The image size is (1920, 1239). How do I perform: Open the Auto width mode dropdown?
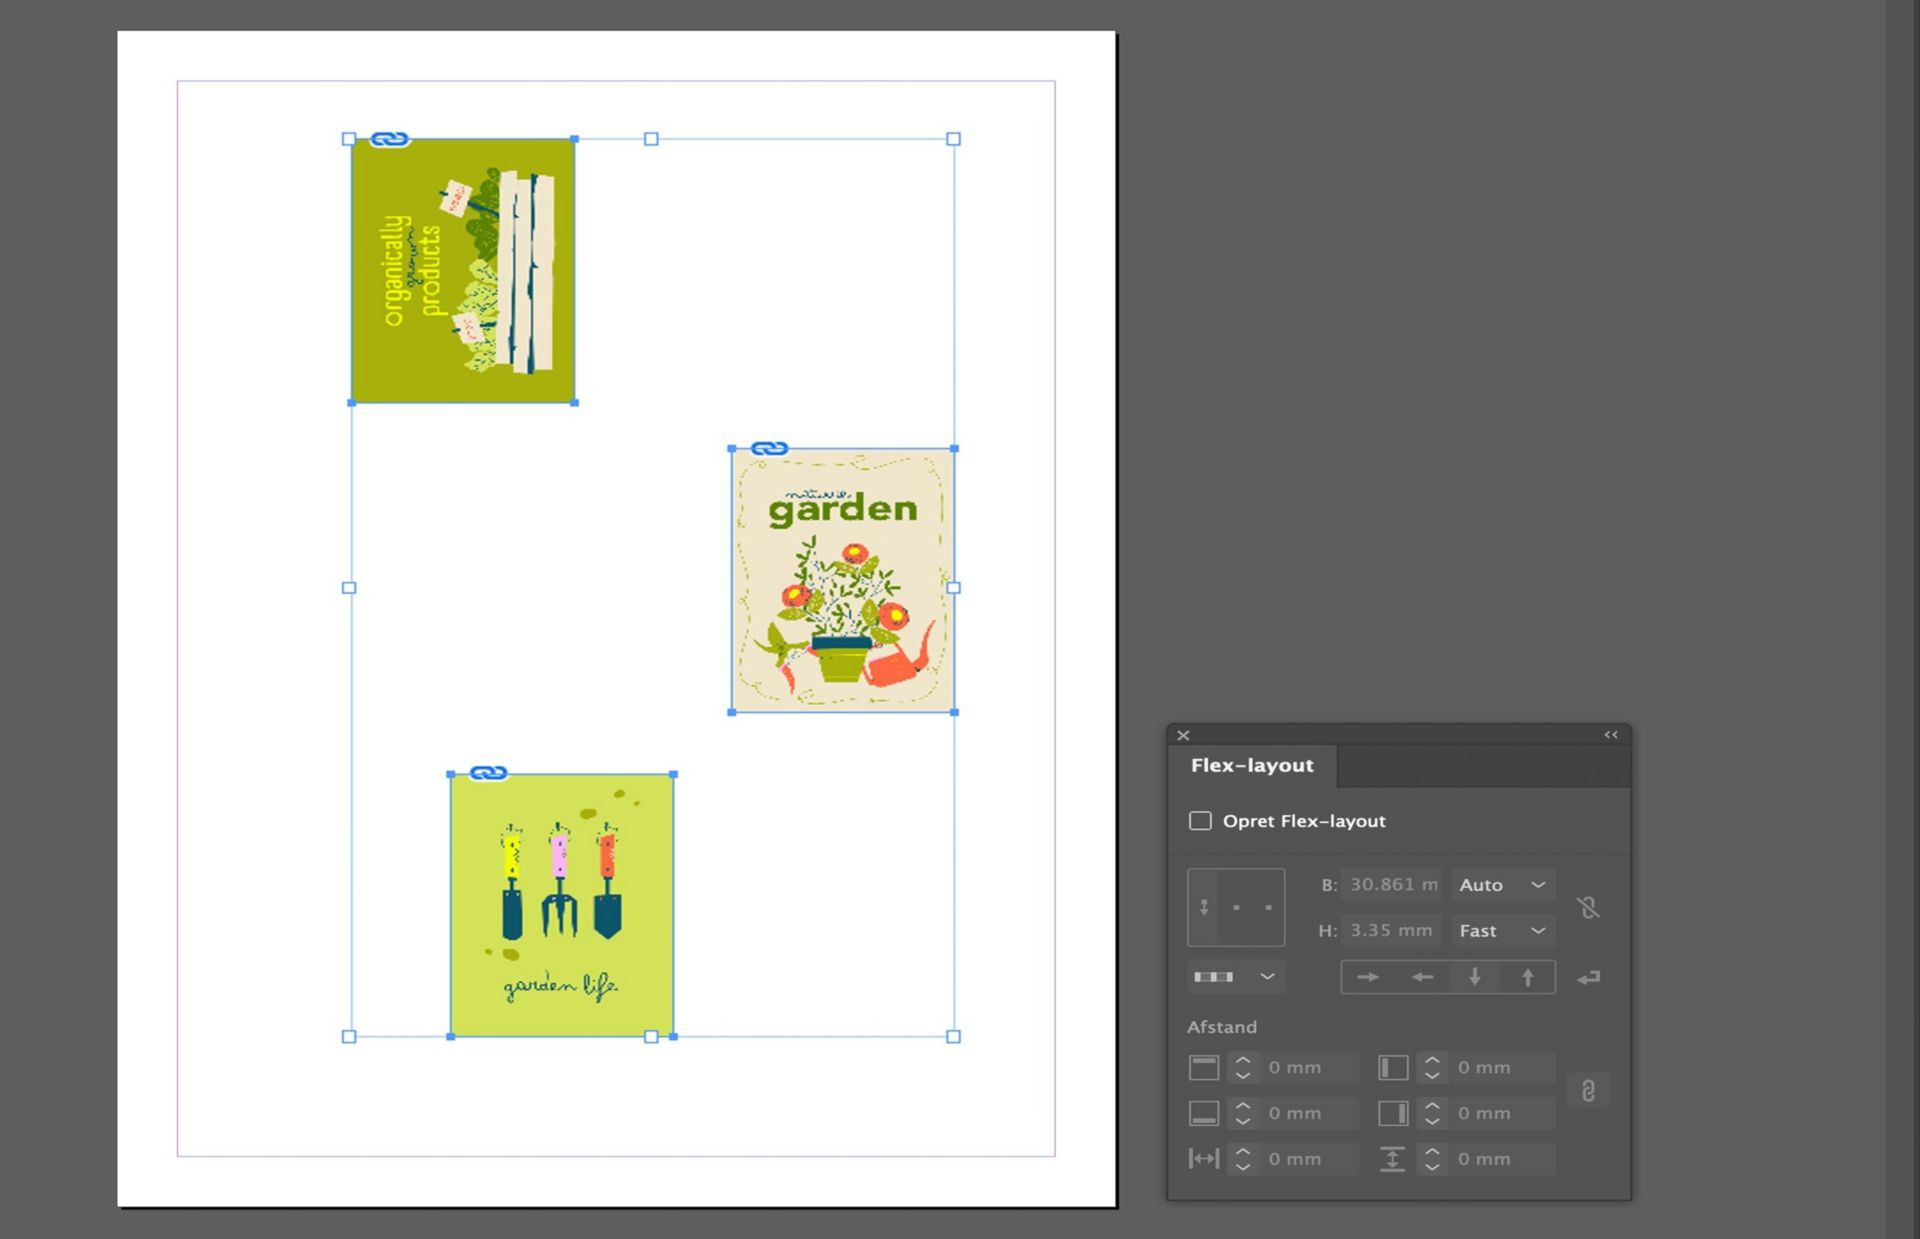coord(1502,885)
